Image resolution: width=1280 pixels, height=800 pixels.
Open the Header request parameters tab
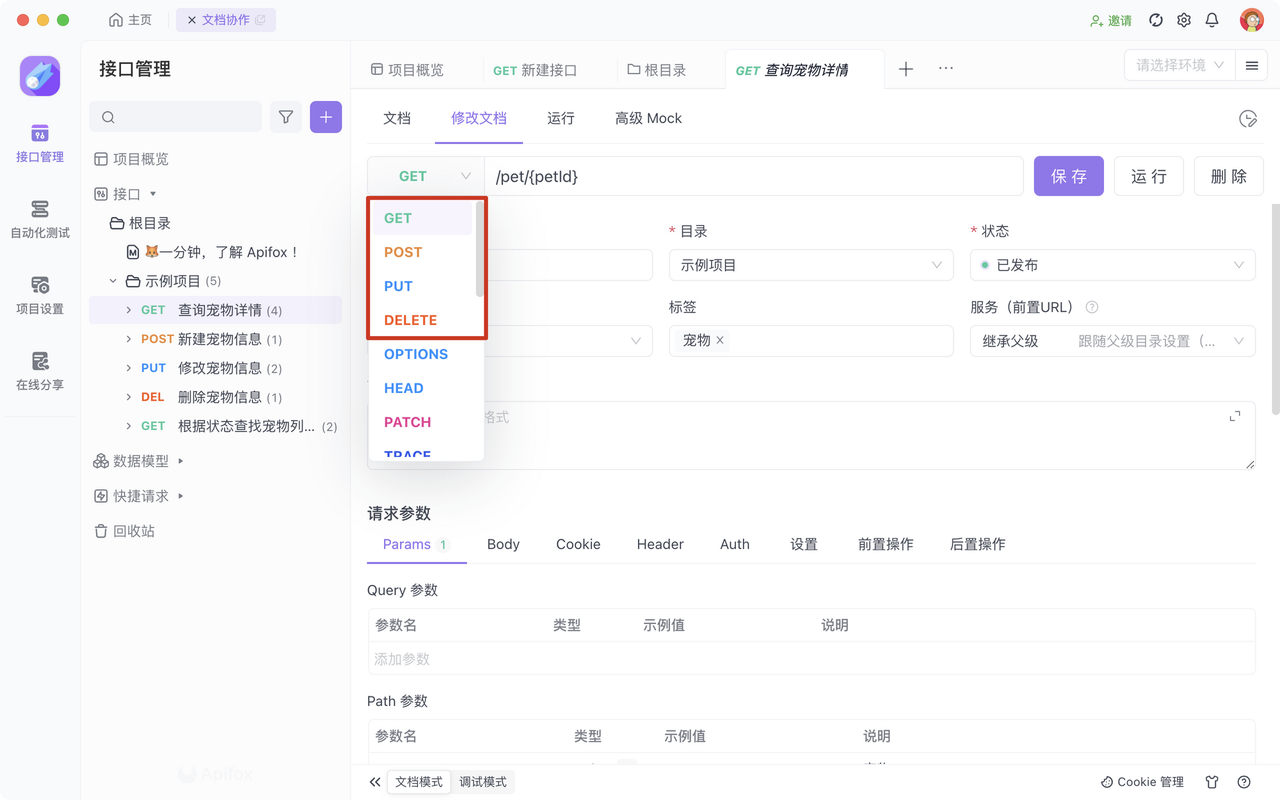tap(660, 544)
